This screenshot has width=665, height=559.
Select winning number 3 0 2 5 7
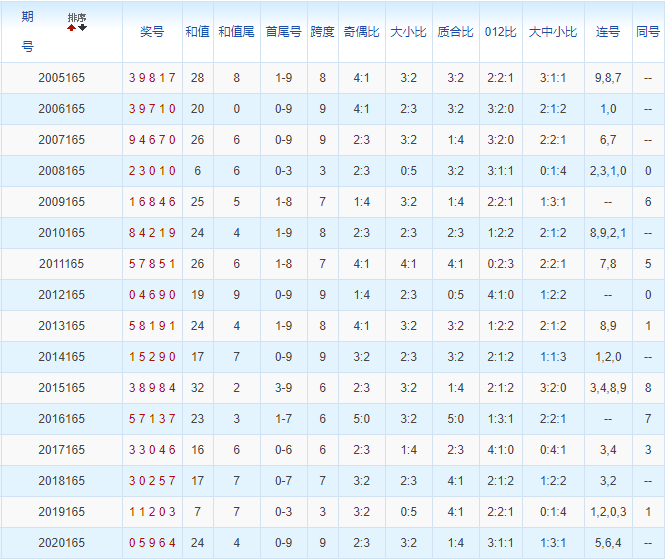point(152,480)
